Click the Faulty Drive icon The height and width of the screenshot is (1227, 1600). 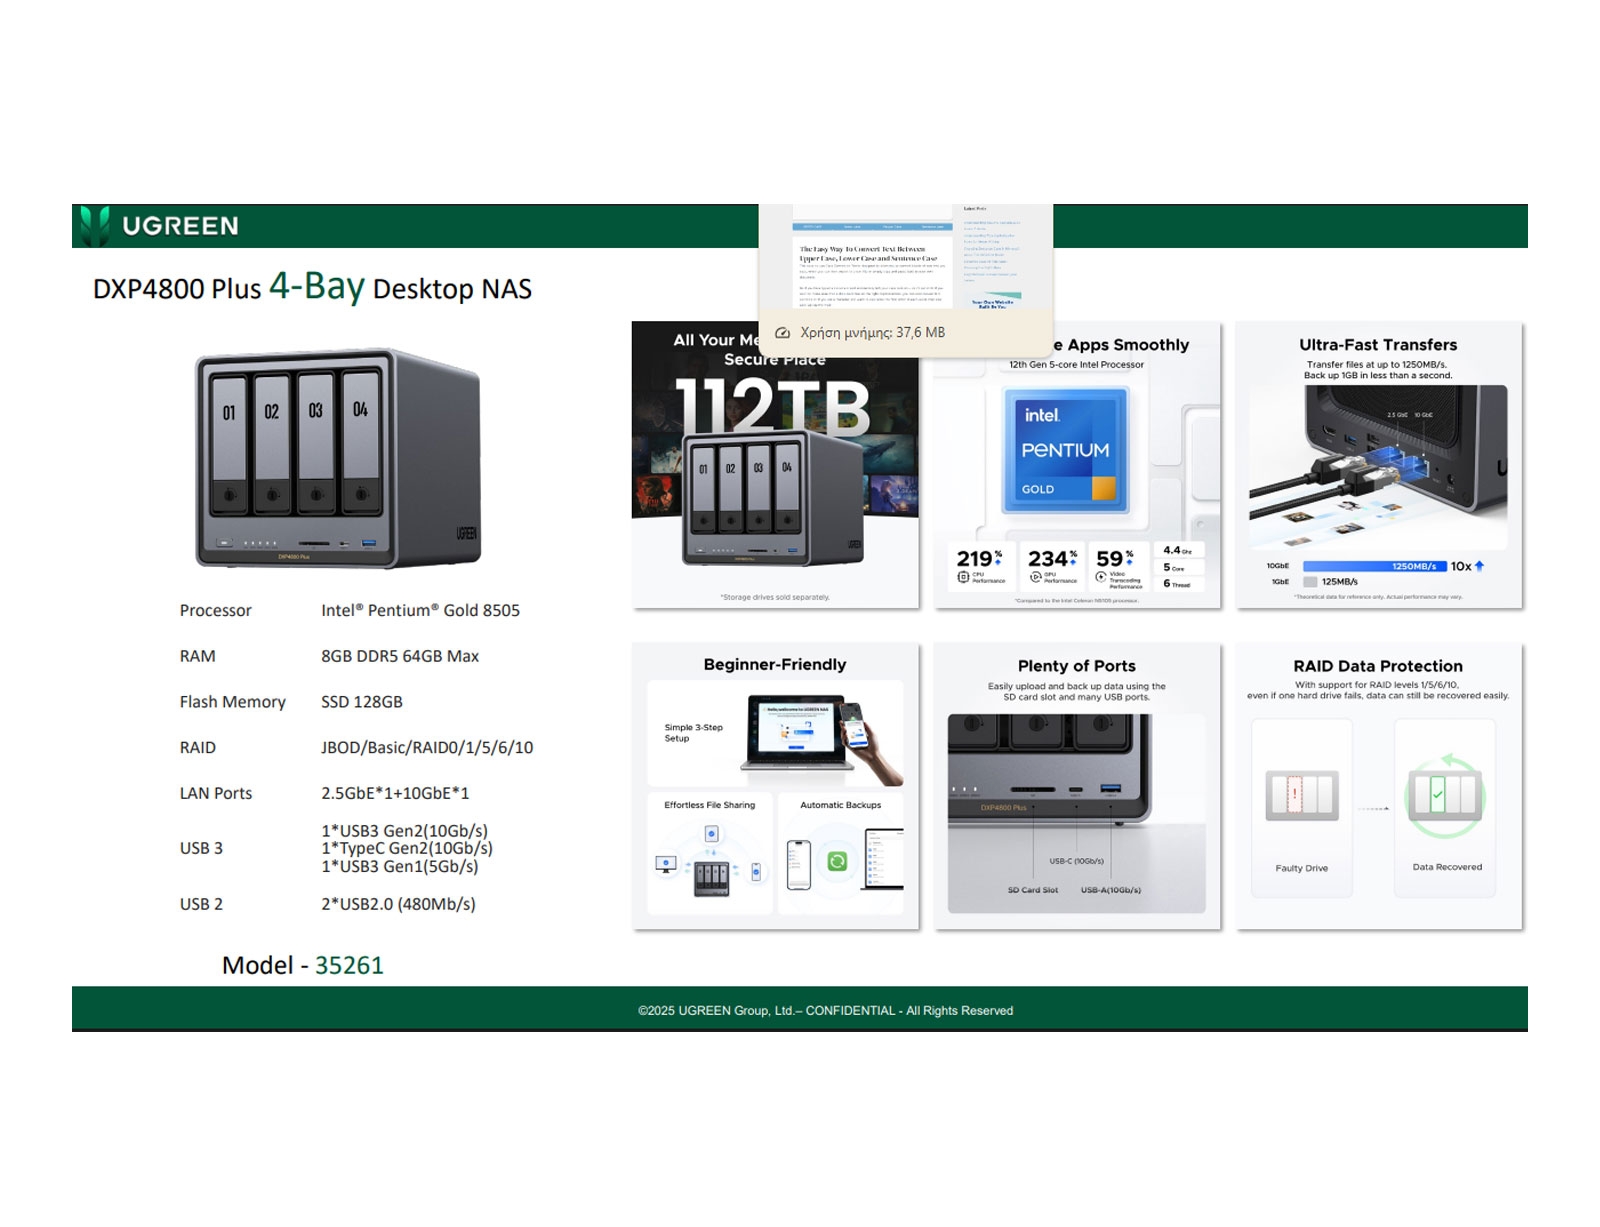1301,795
